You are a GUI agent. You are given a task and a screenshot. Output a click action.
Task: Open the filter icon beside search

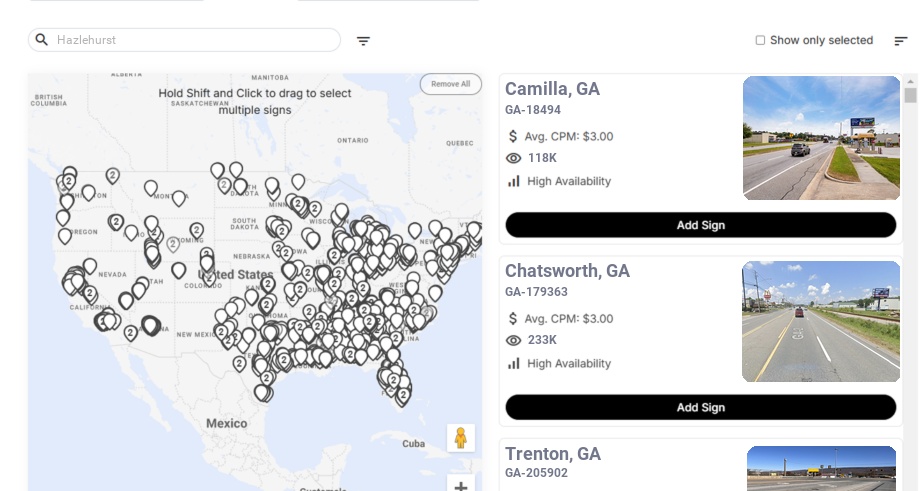(x=363, y=41)
